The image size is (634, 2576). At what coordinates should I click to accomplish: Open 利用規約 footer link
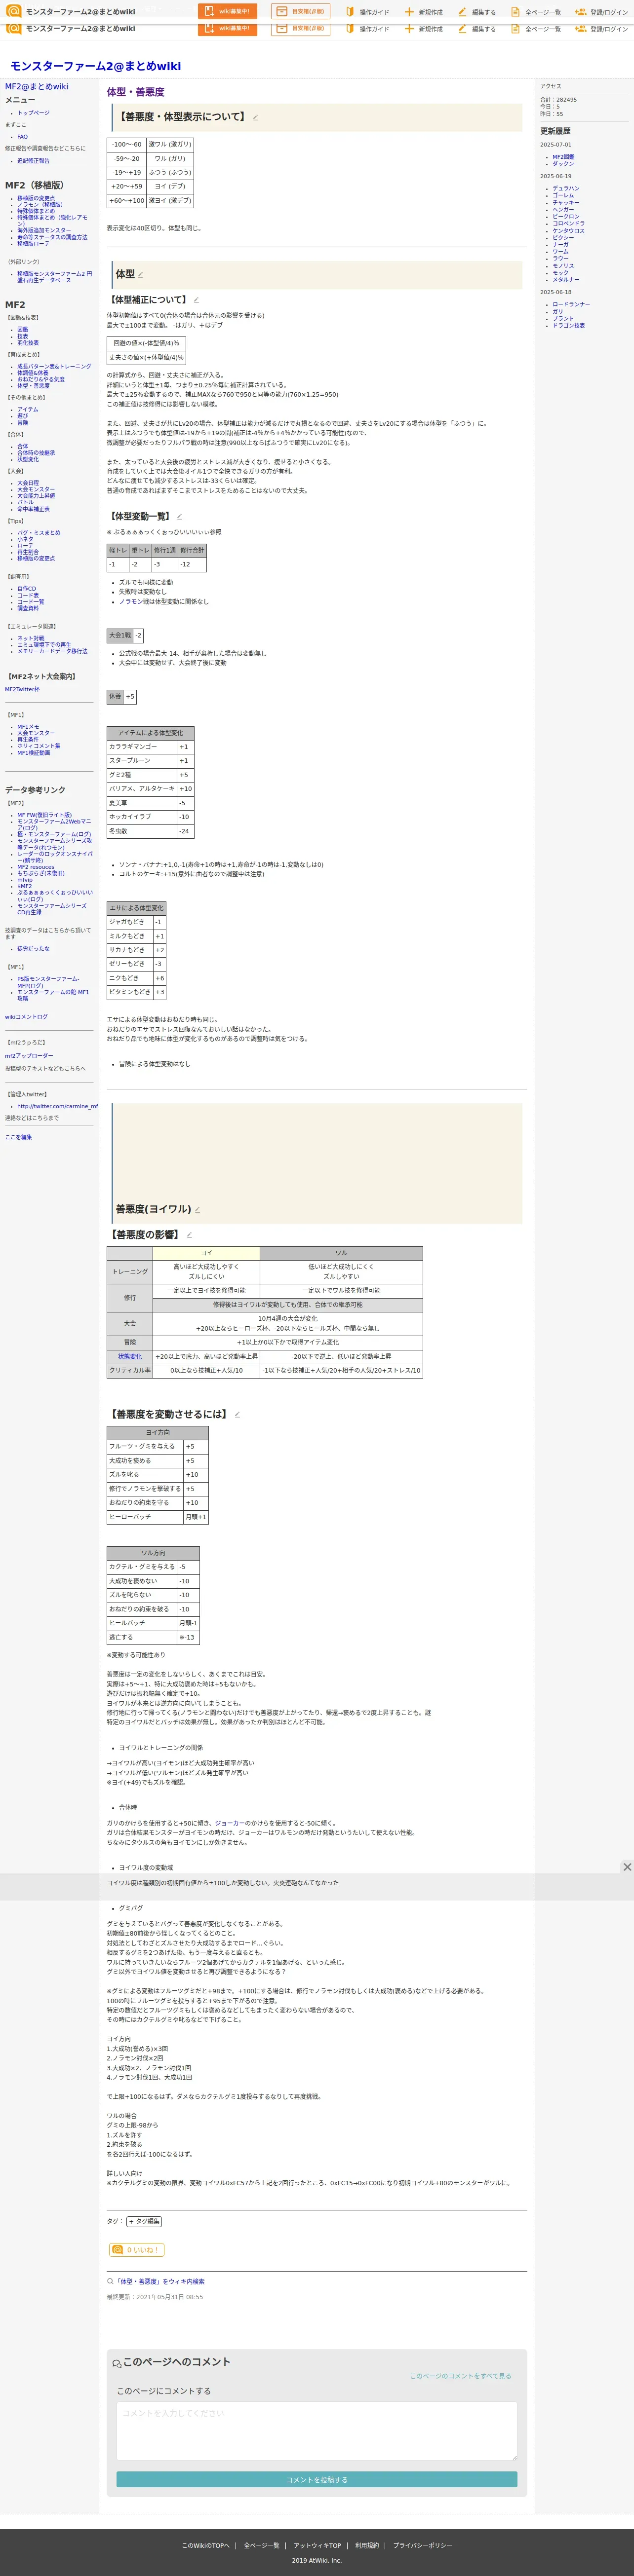(x=367, y=2545)
